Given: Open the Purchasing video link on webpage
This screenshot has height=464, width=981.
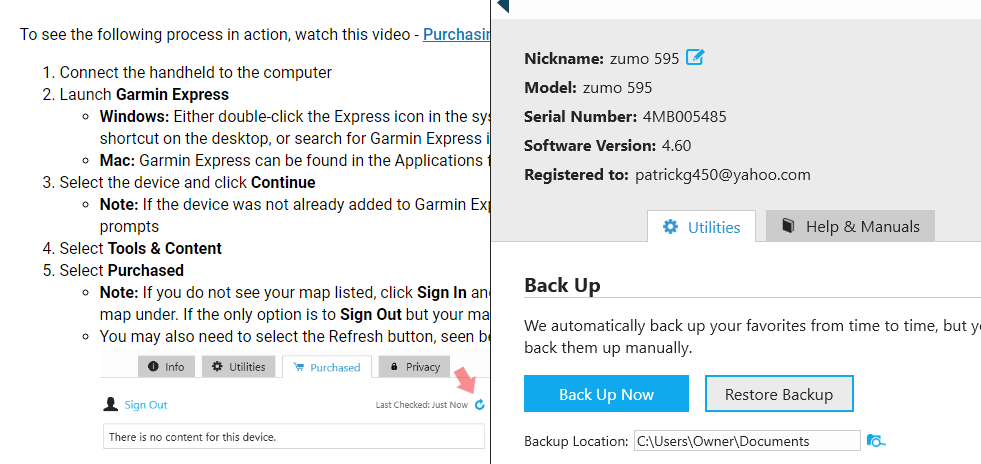Looking at the screenshot, I should coord(456,34).
